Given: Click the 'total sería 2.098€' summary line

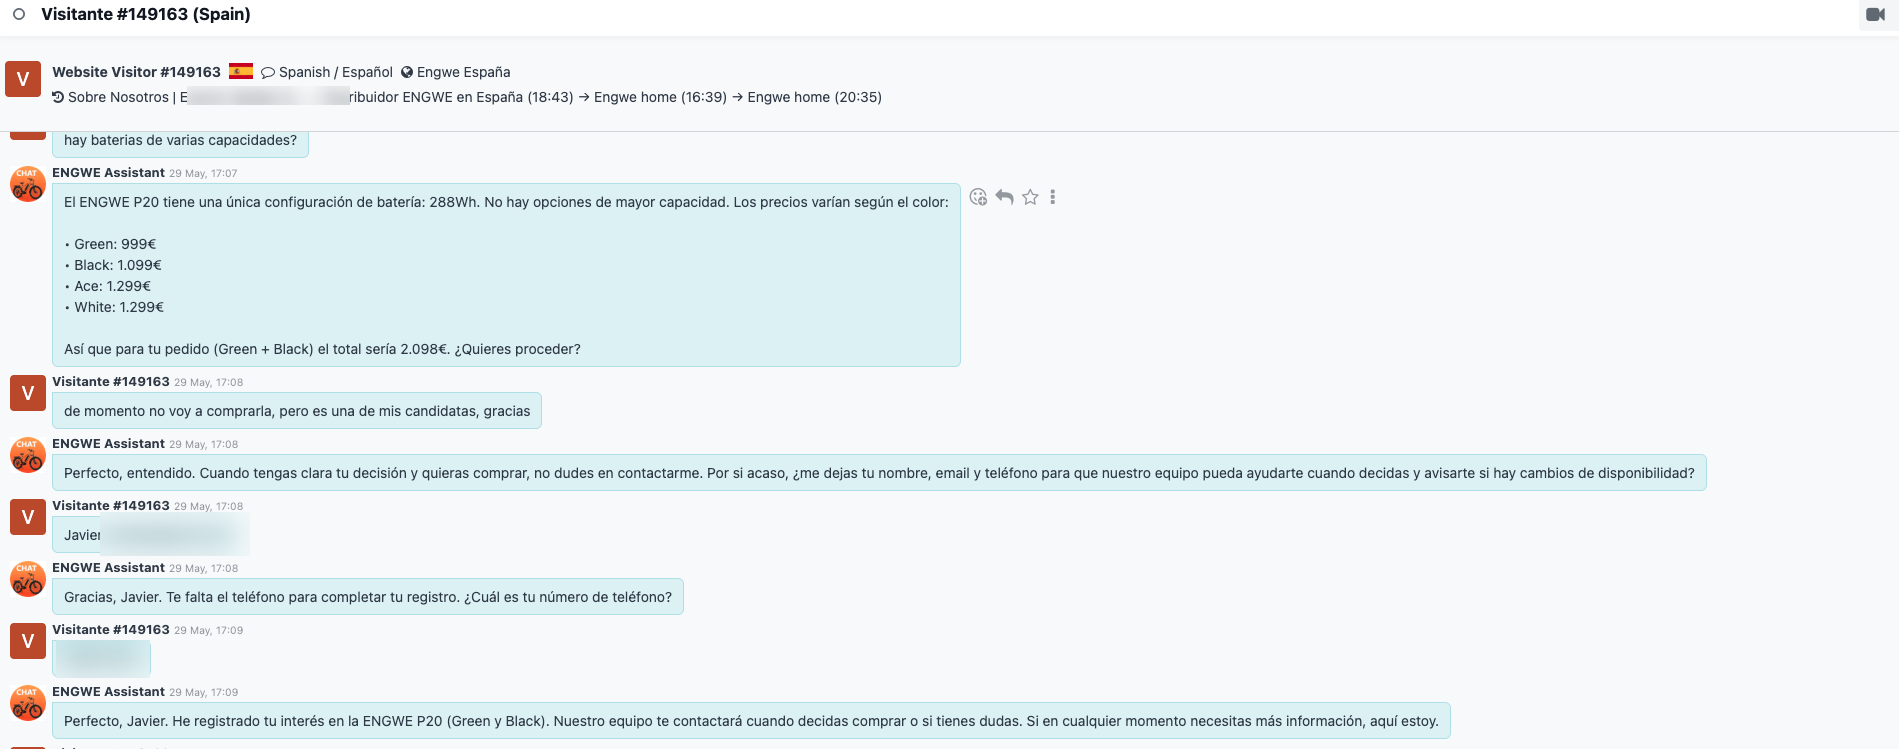Looking at the screenshot, I should pos(322,349).
